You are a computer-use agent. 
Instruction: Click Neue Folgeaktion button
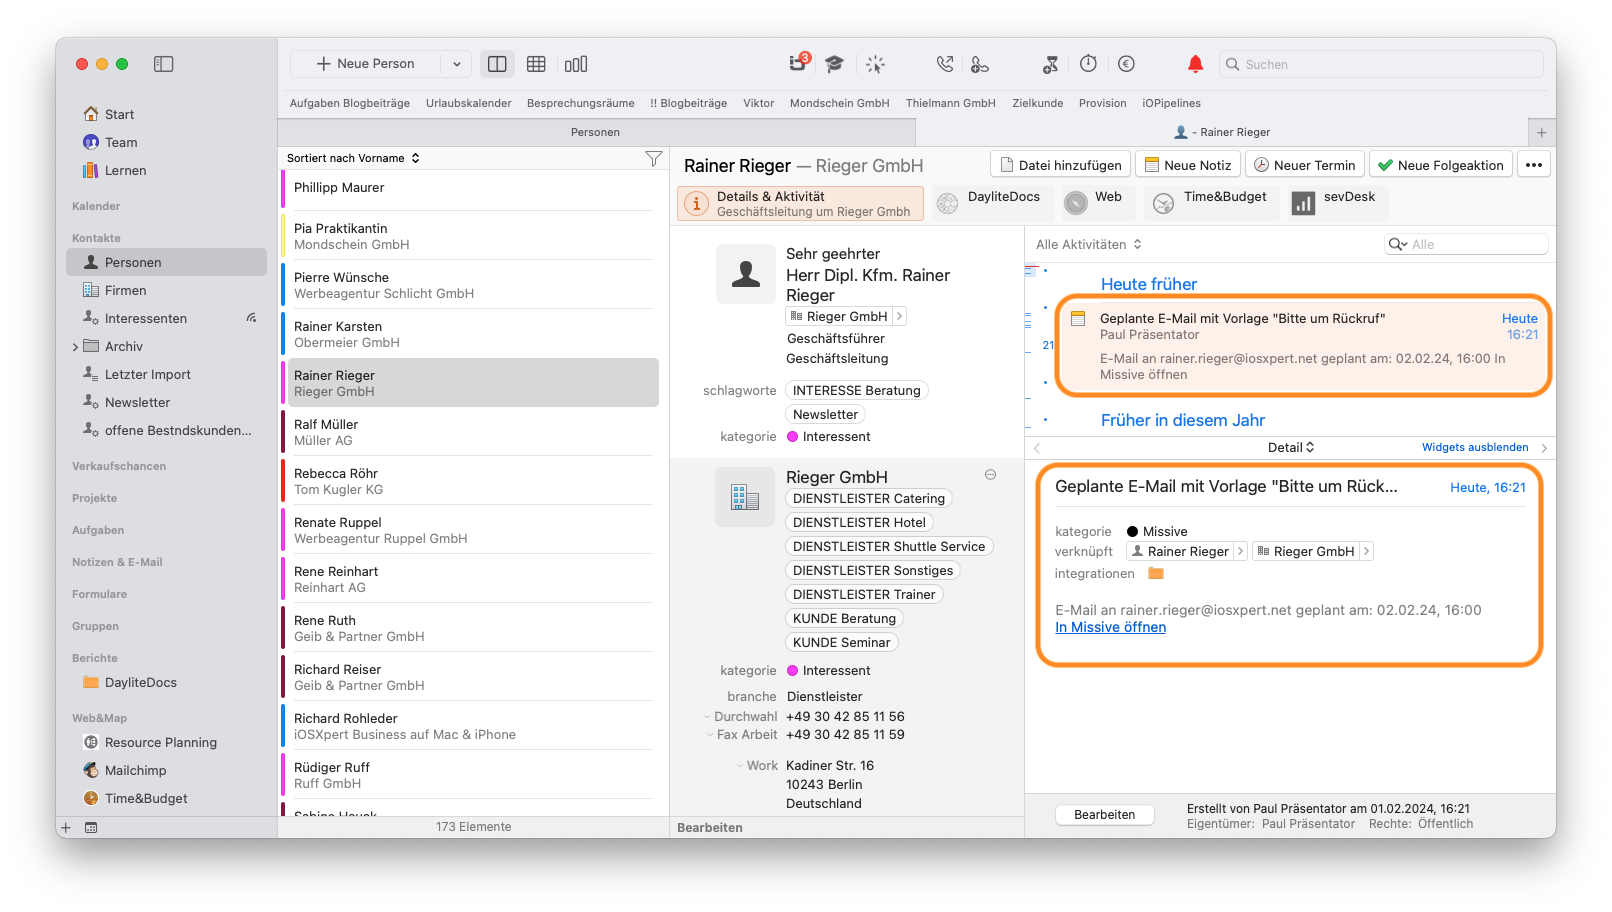click(x=1441, y=165)
